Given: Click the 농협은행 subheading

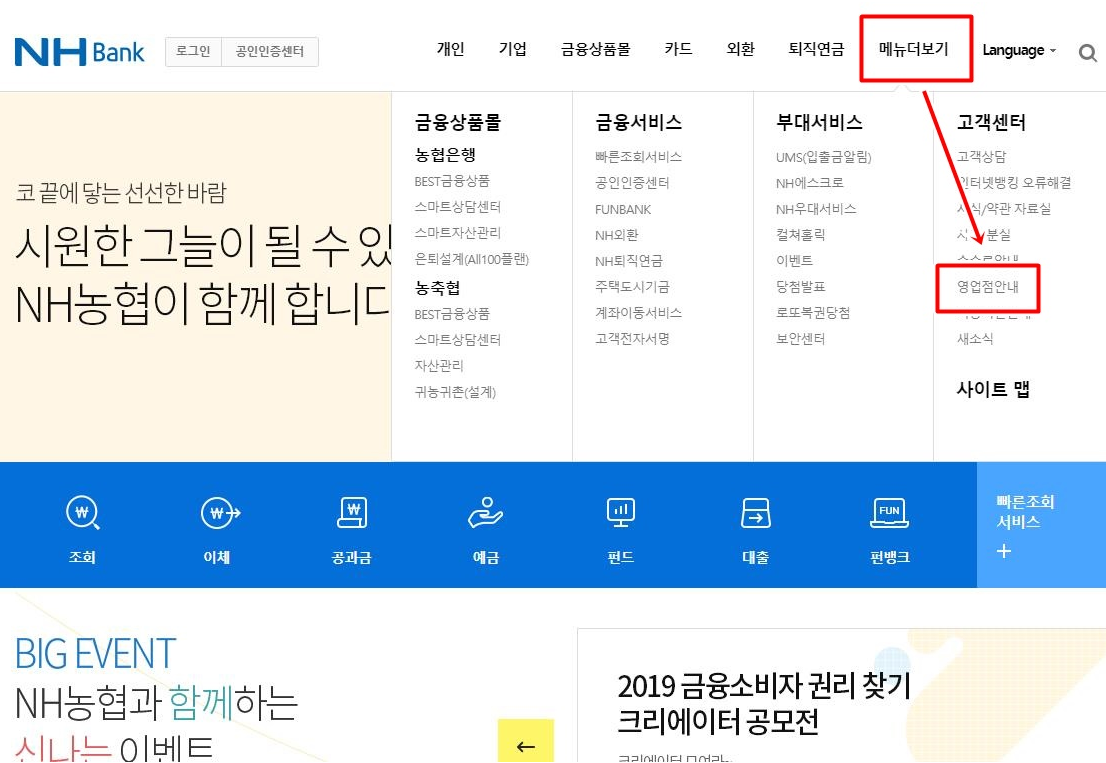Looking at the screenshot, I should [445, 154].
